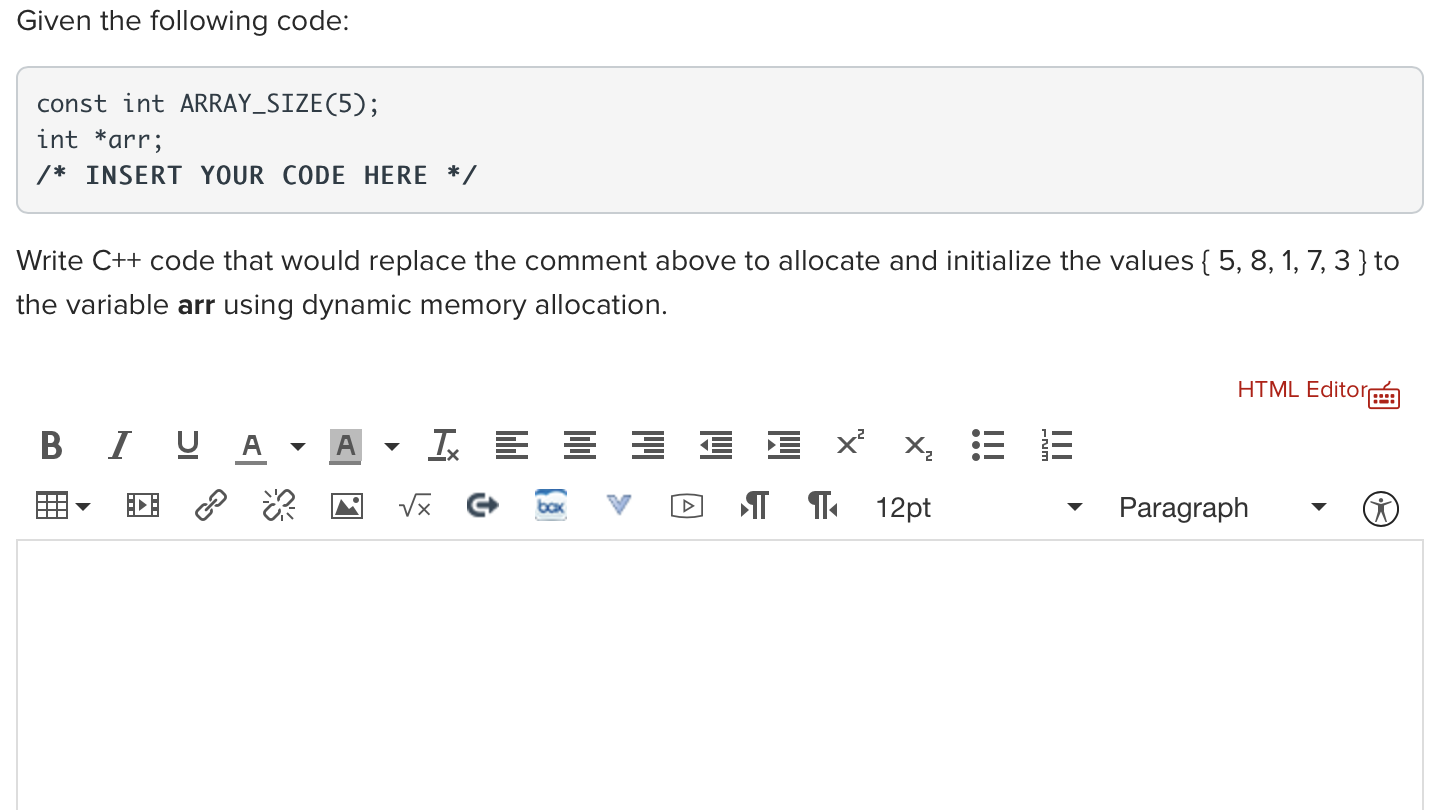Insert a bulleted list
1436x810 pixels.
(x=988, y=445)
